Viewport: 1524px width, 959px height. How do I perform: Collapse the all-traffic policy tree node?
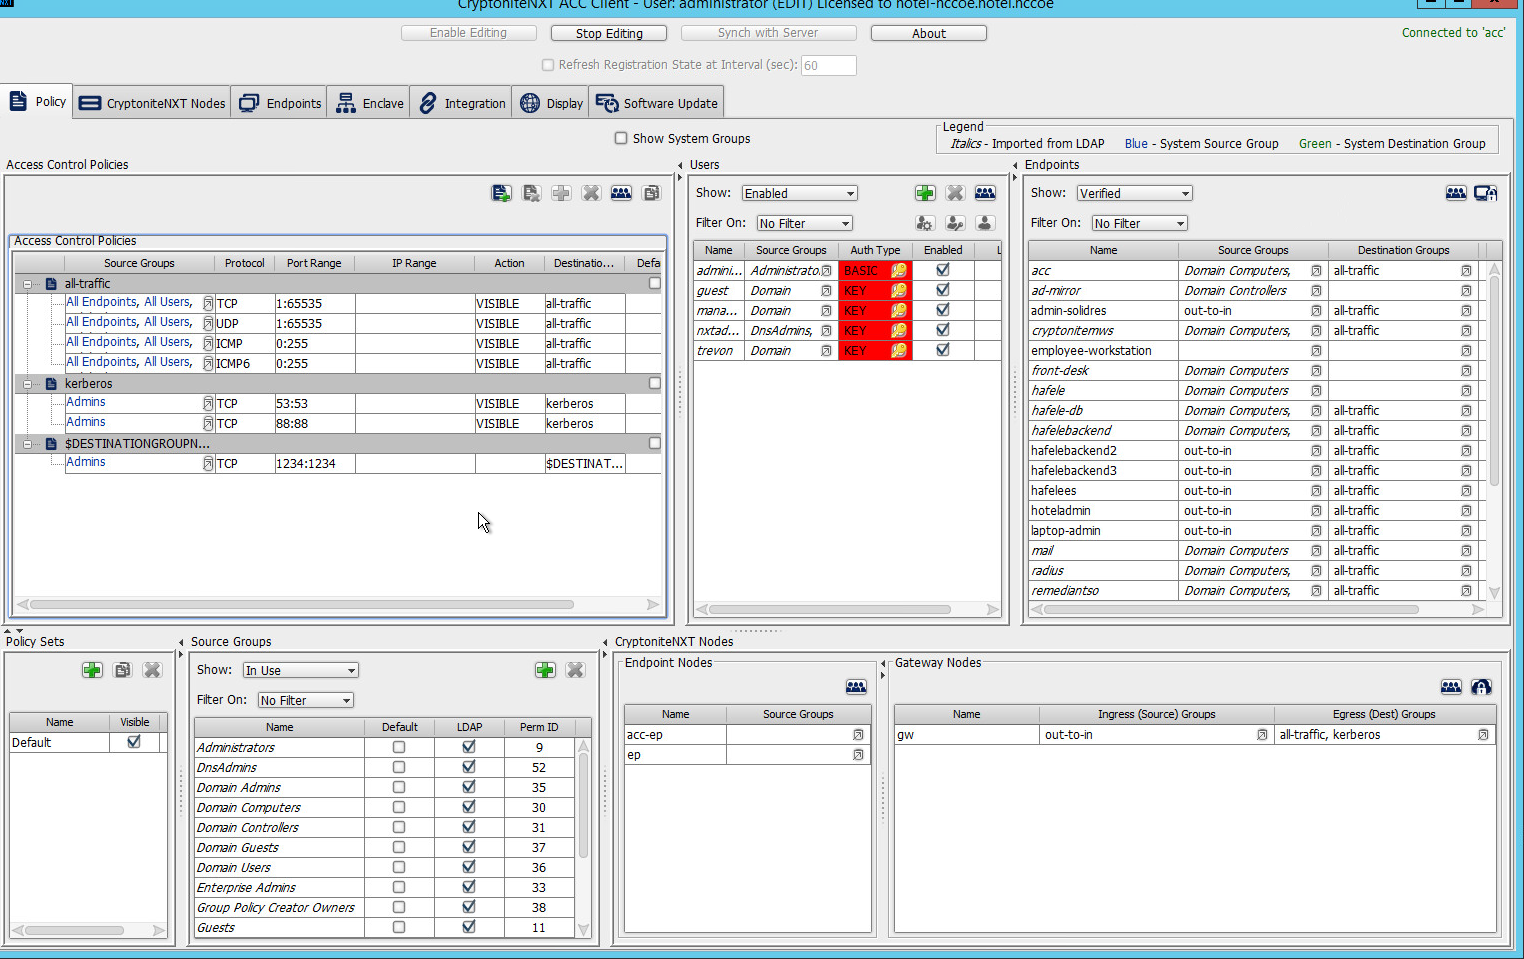pos(27,284)
